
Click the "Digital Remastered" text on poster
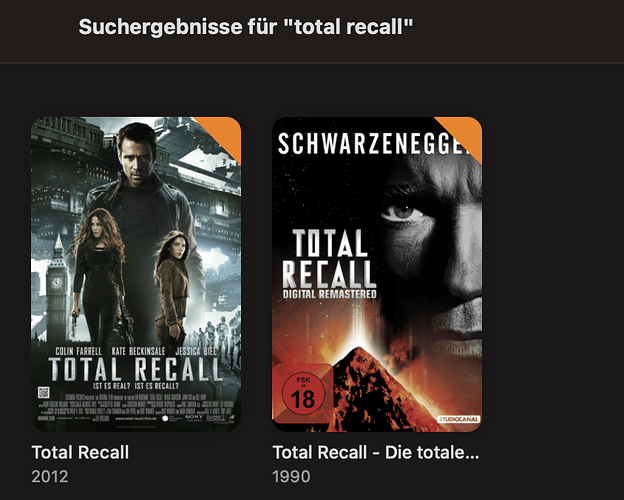click(x=330, y=294)
